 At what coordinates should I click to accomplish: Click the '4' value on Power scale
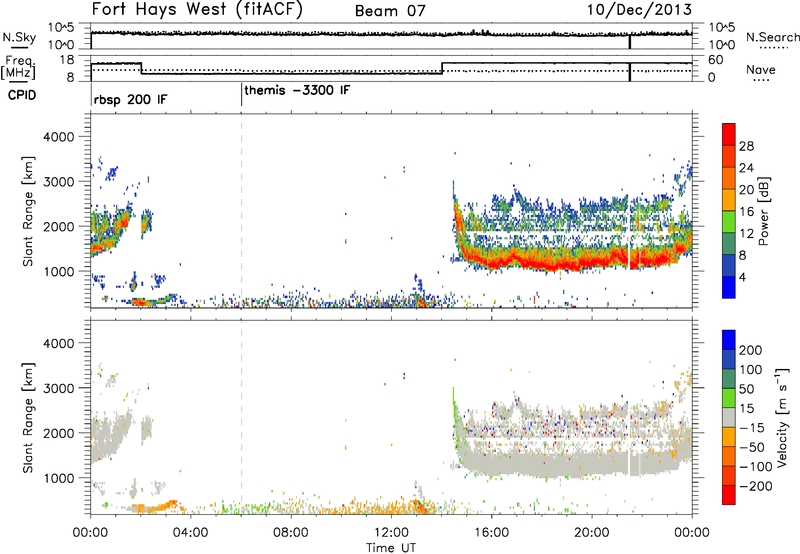tap(742, 277)
